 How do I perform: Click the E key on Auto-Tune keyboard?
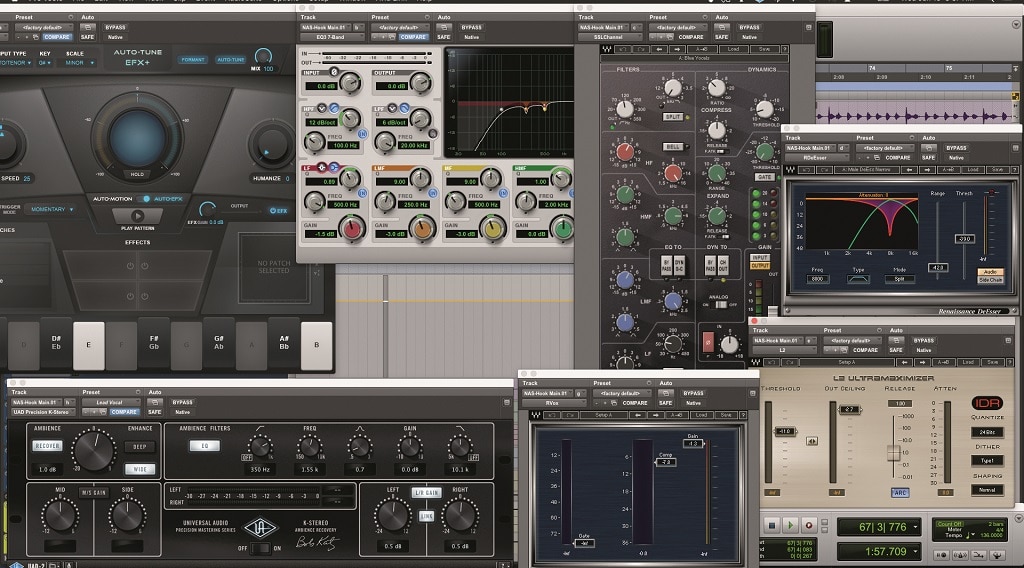[x=88, y=345]
